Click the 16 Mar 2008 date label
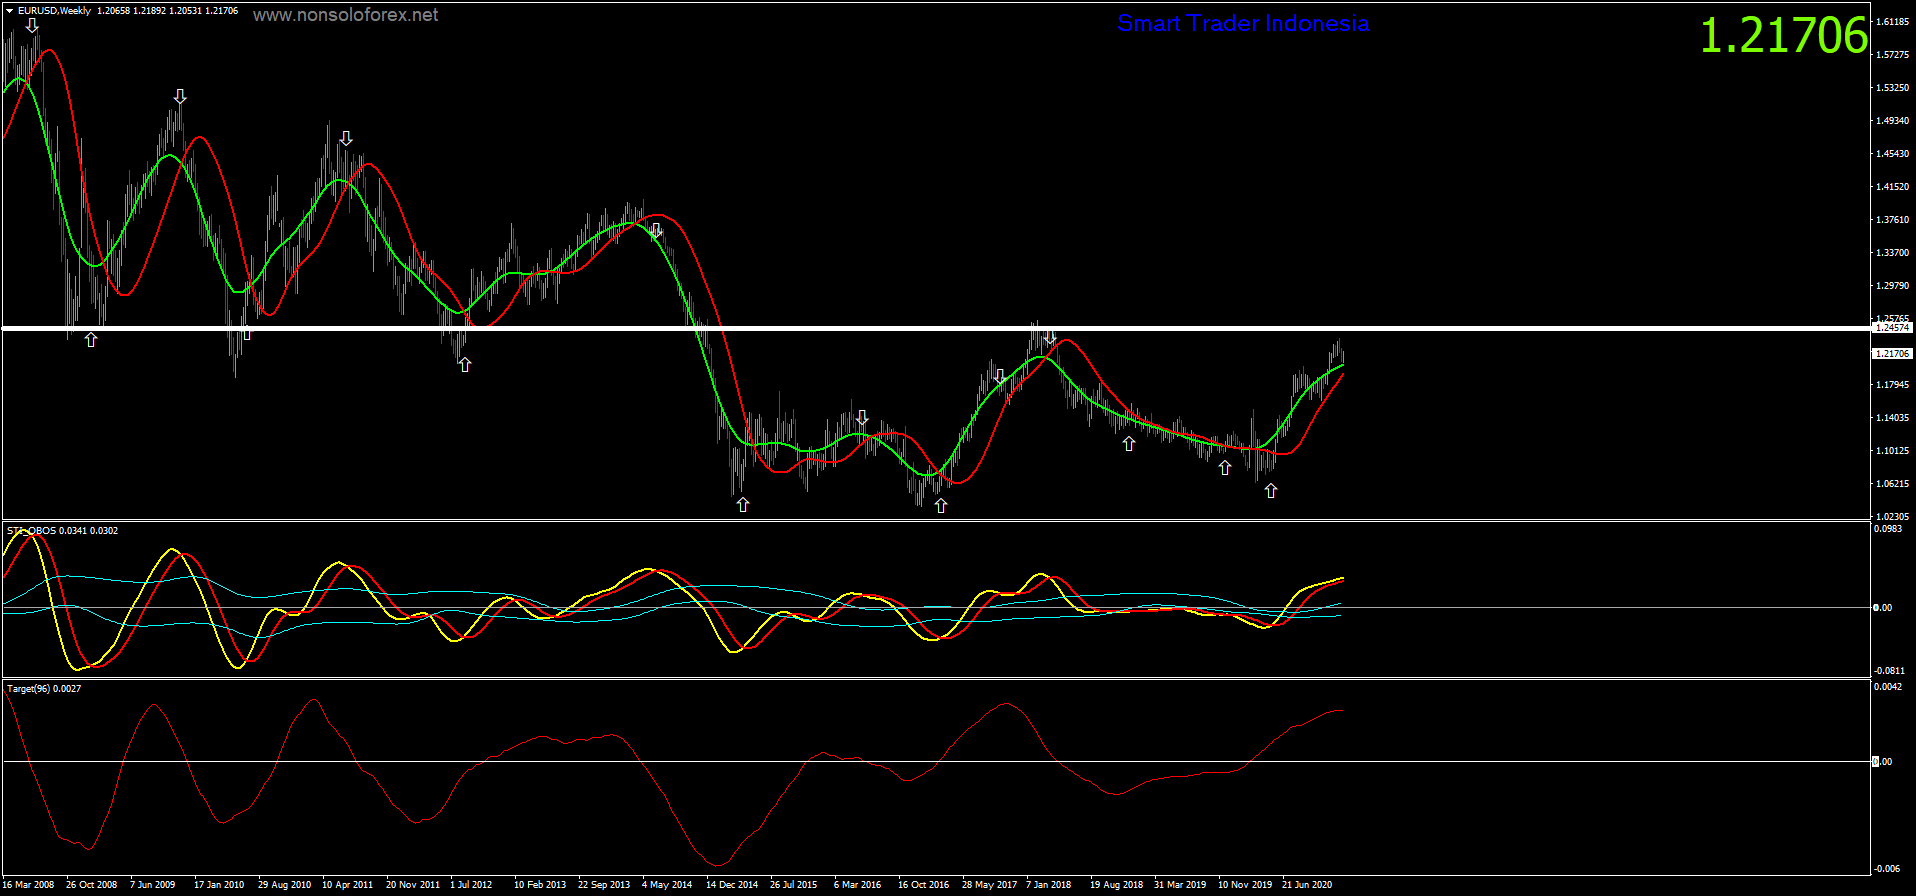The width and height of the screenshot is (1916, 896). [x=28, y=884]
